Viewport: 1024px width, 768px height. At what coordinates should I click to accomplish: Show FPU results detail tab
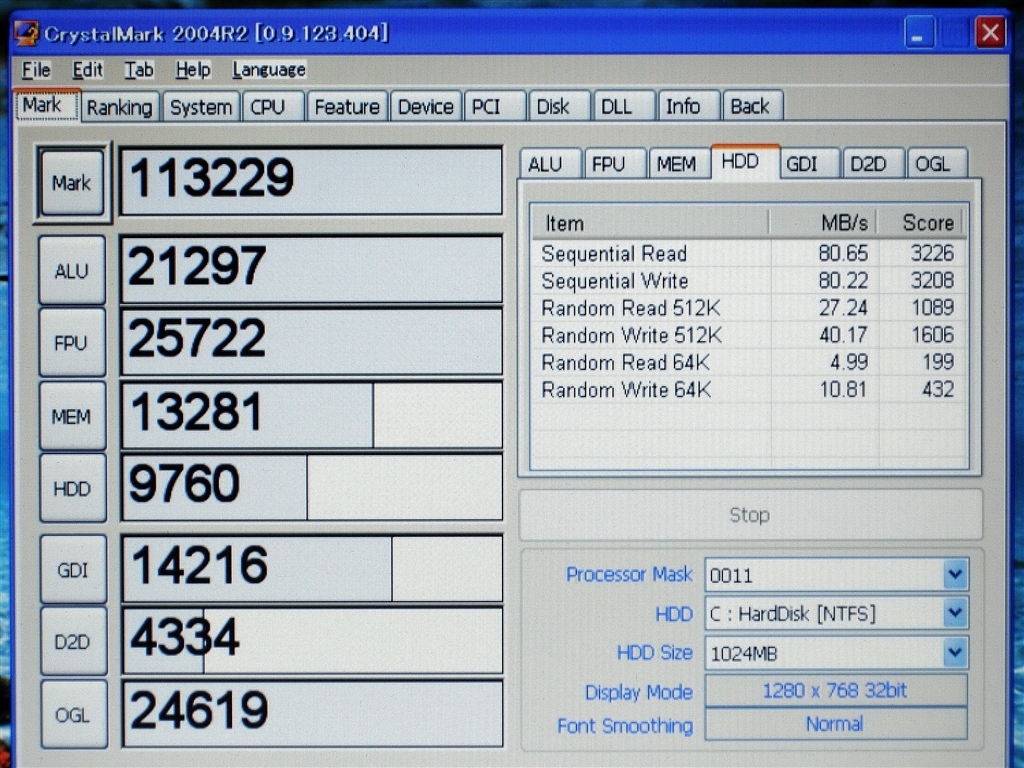point(615,163)
